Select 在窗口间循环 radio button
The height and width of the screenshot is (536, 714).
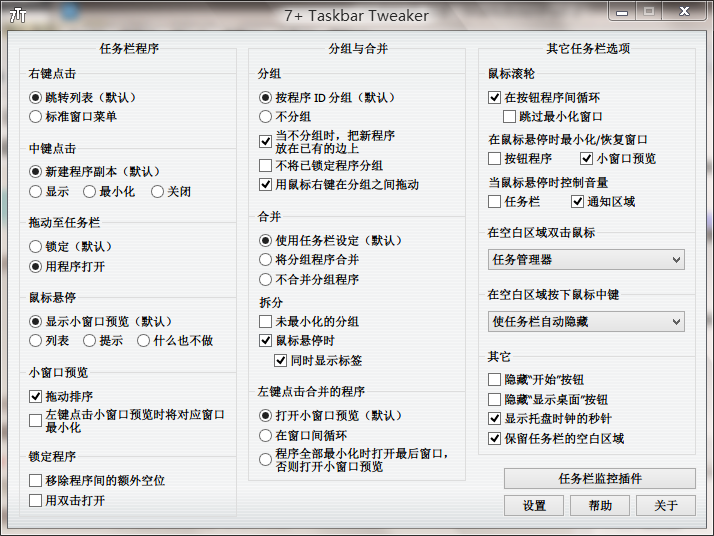pyautogui.click(x=266, y=435)
